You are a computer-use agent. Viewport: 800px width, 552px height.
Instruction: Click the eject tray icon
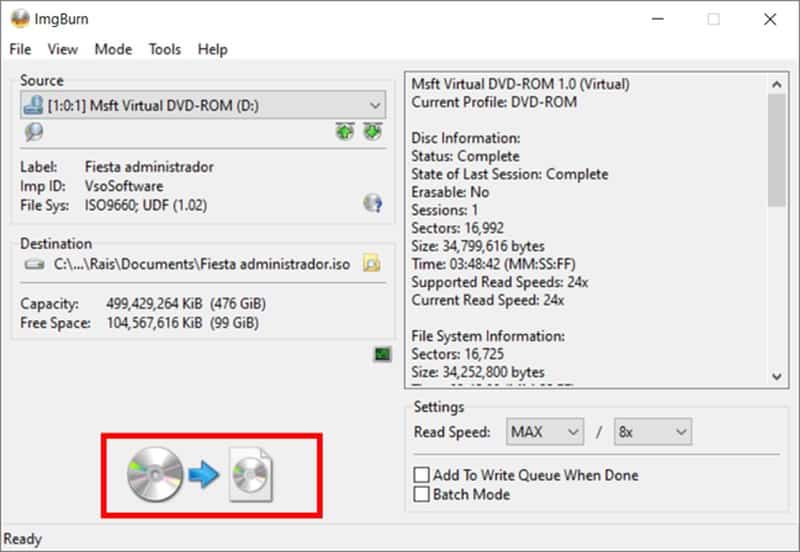coord(345,132)
